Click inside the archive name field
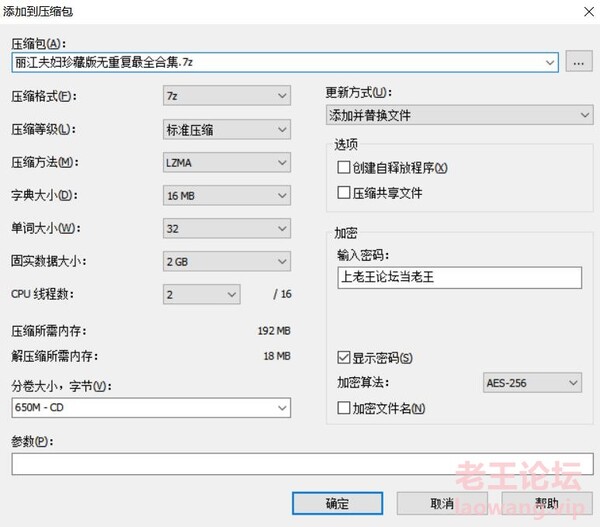Viewport: 600px width, 527px height. (285, 62)
